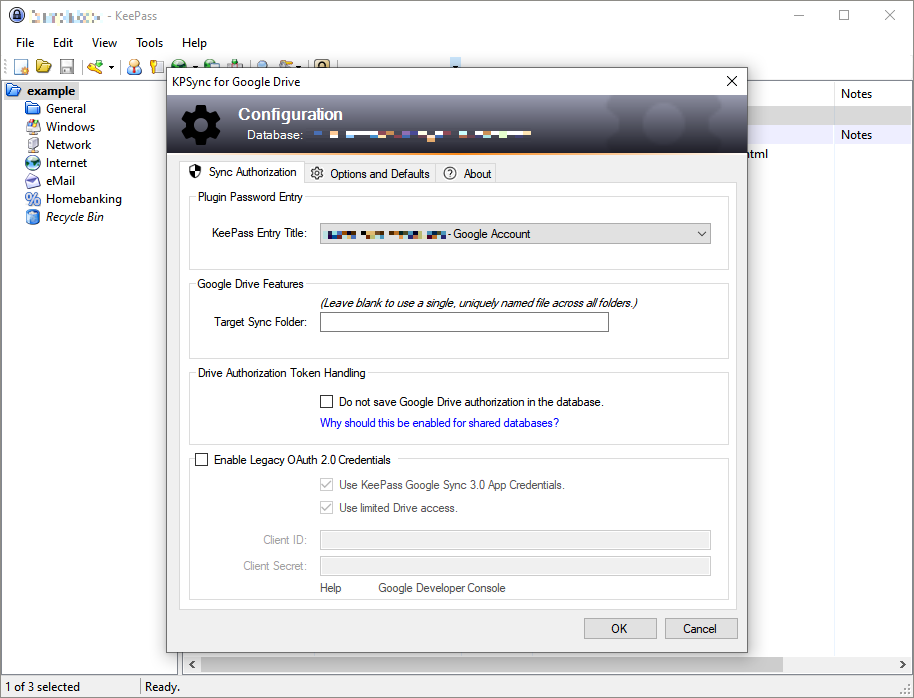The image size is (914, 698).
Task: Select the eMail group in tree
Action: point(60,181)
